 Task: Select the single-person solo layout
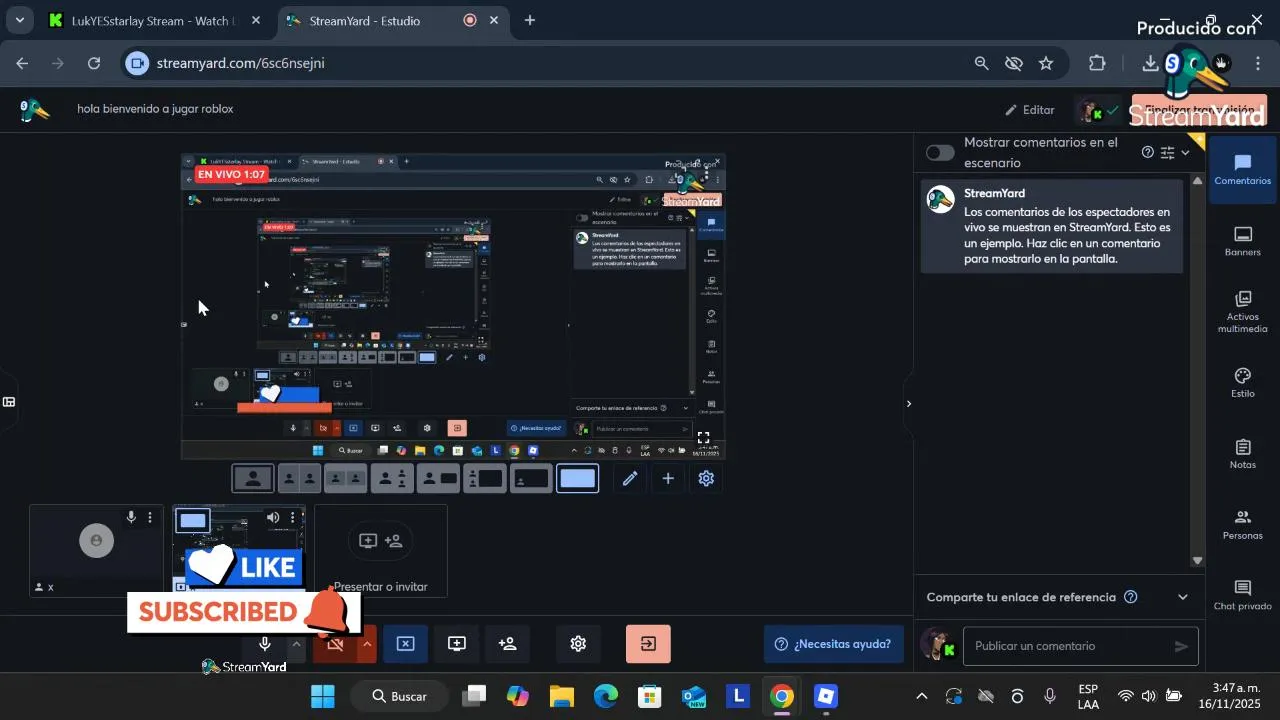click(253, 478)
